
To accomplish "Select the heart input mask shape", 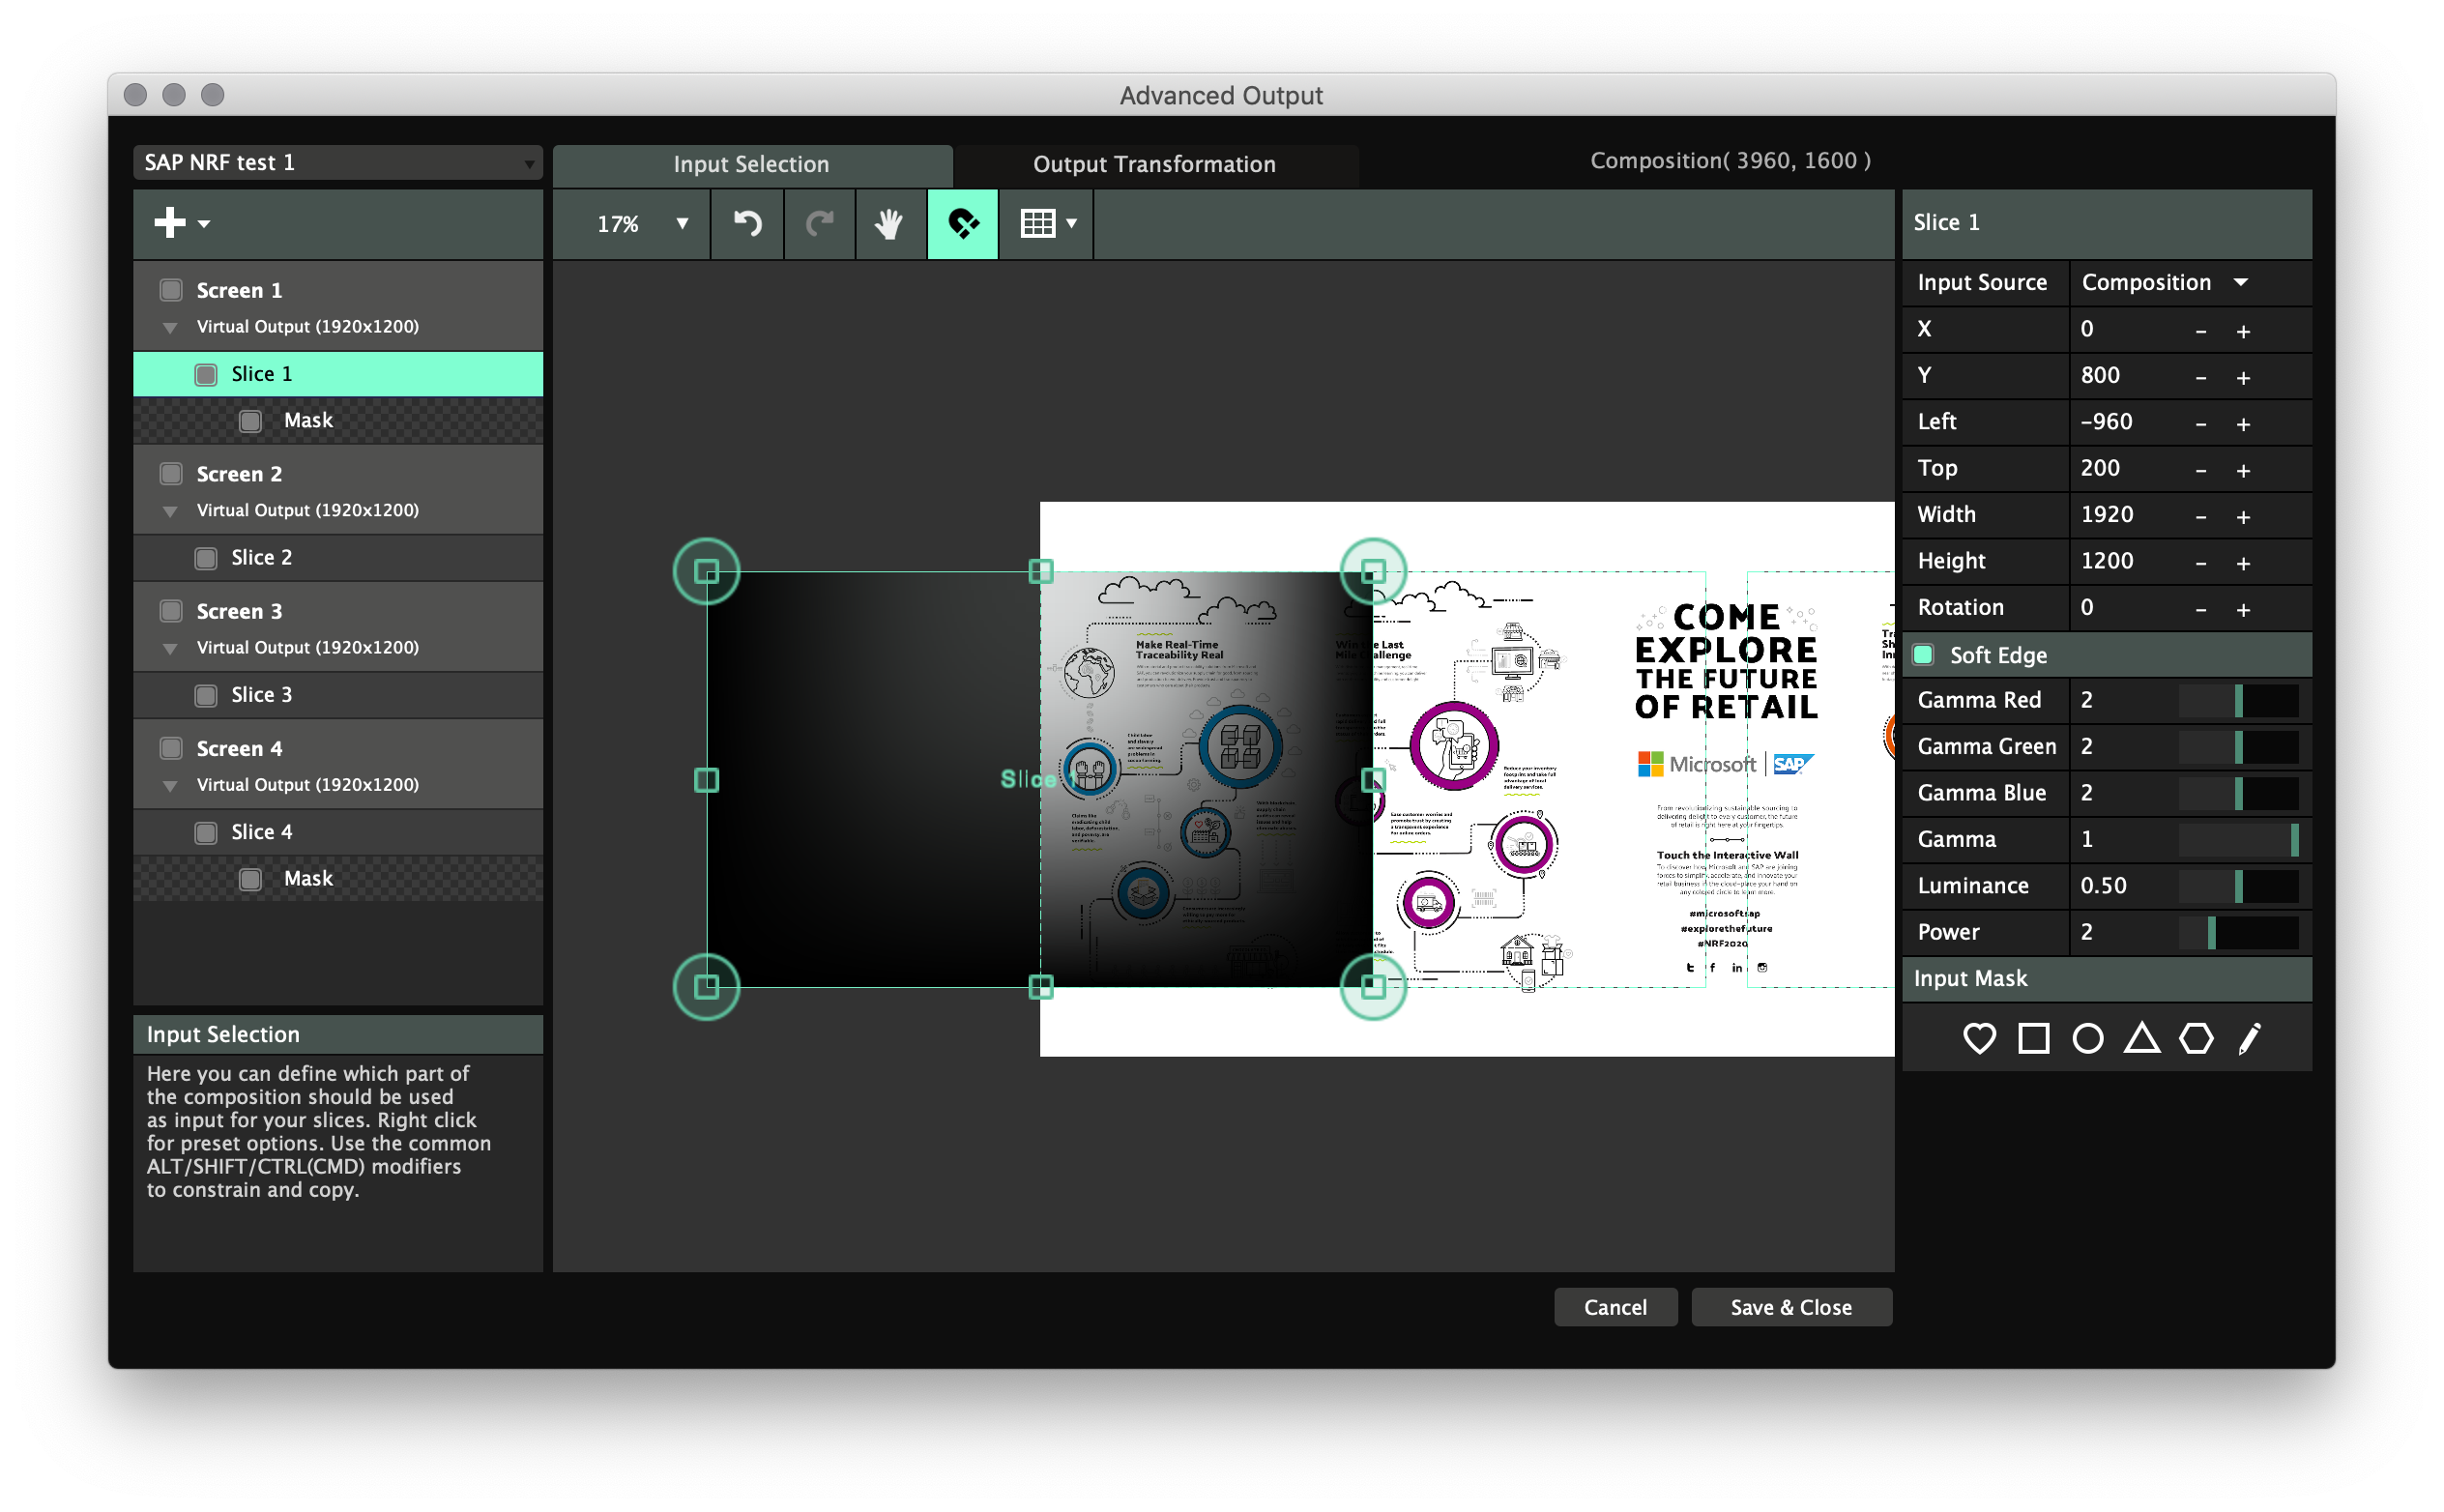I will point(1979,1038).
